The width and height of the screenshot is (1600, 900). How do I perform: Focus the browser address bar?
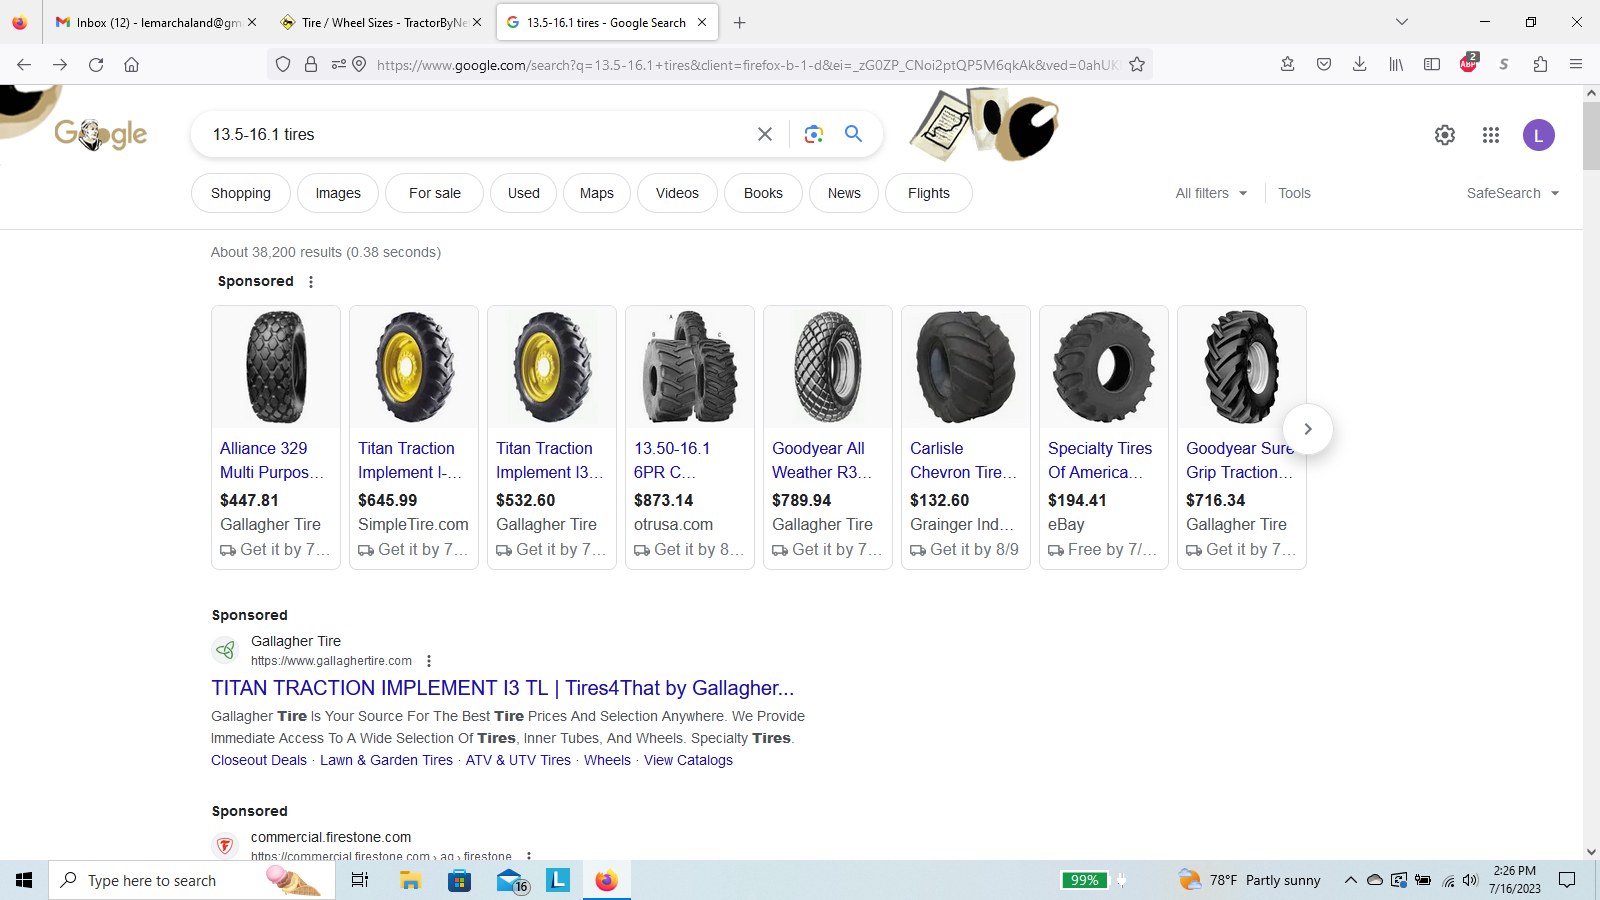[746, 65]
